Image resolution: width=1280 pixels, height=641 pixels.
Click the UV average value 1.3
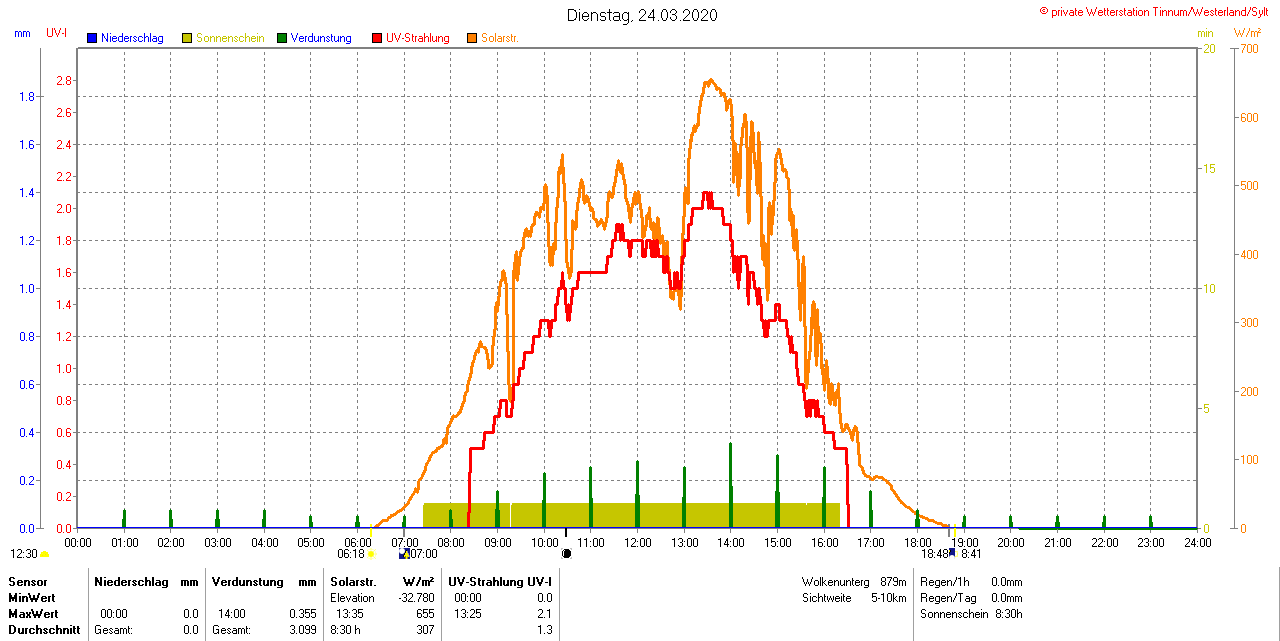coord(545,630)
